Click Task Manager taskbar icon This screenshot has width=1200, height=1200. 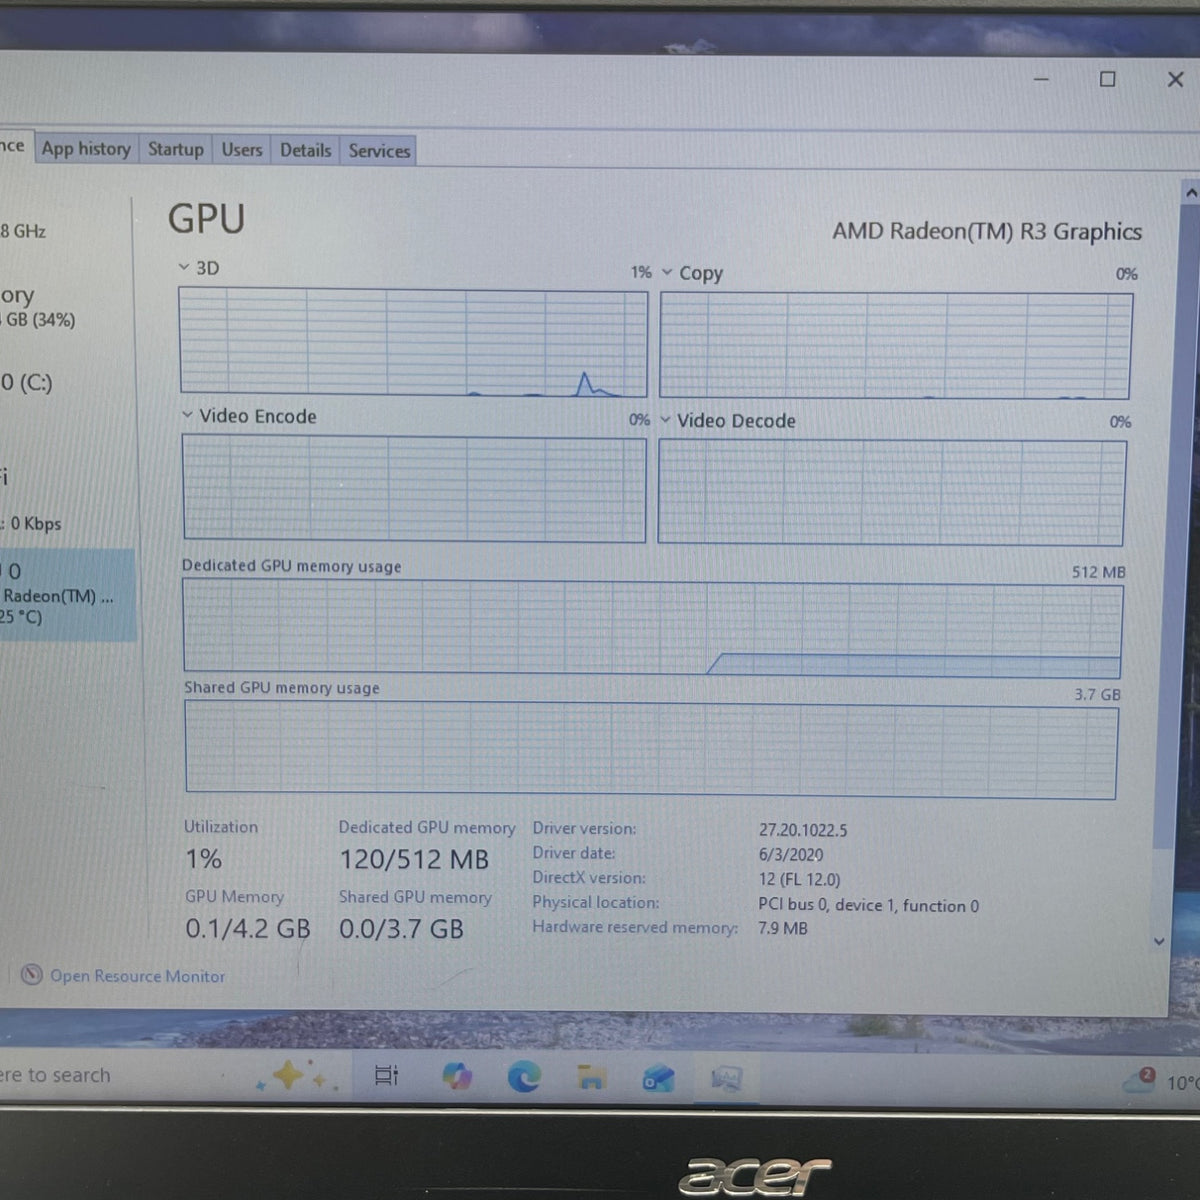[x=726, y=1078]
